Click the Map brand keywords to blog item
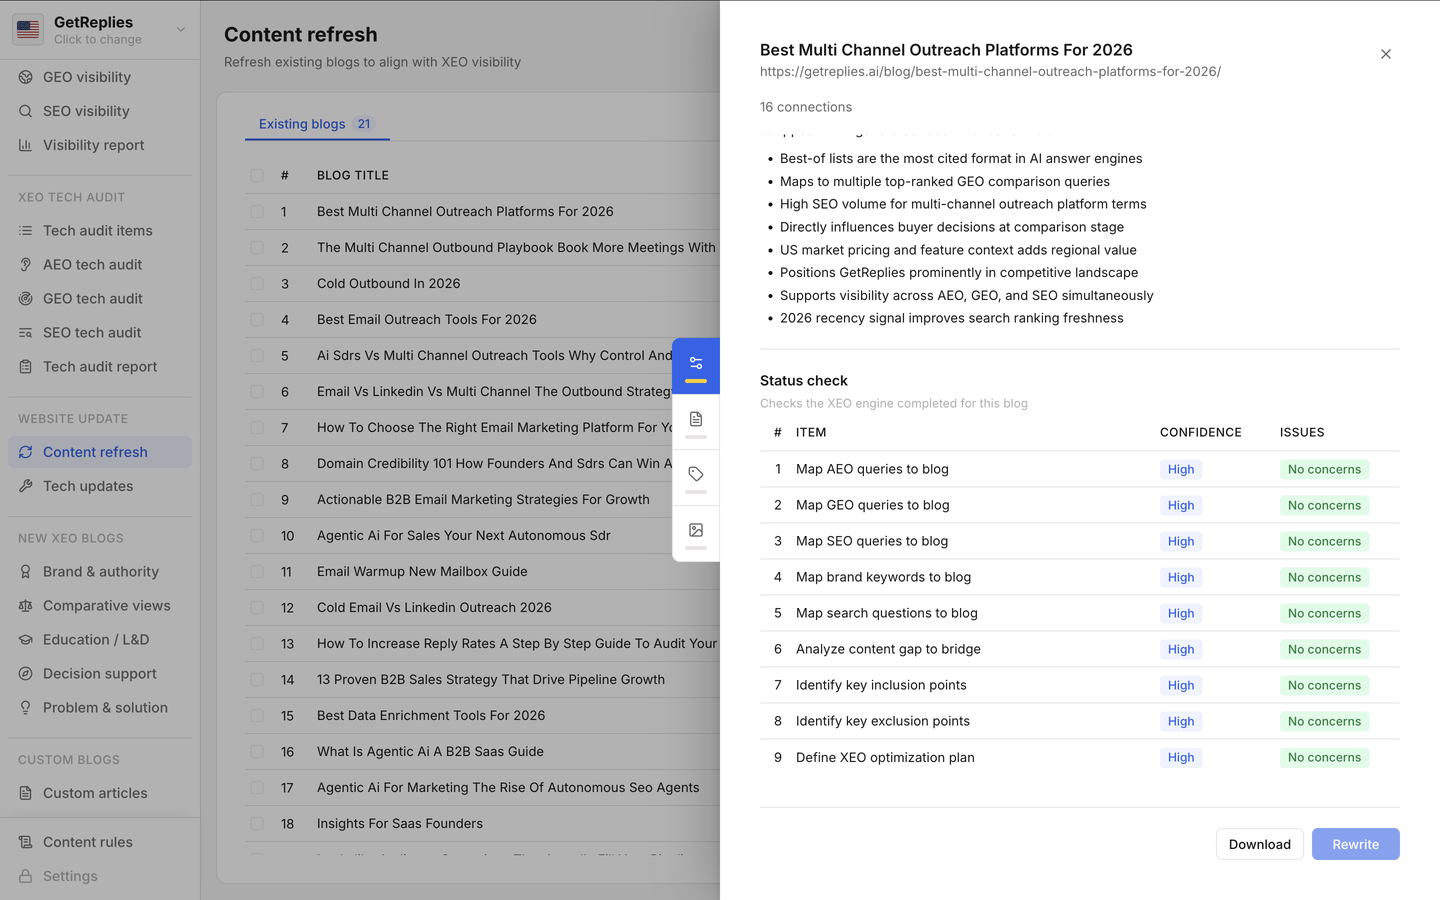Image resolution: width=1440 pixels, height=900 pixels. click(883, 577)
